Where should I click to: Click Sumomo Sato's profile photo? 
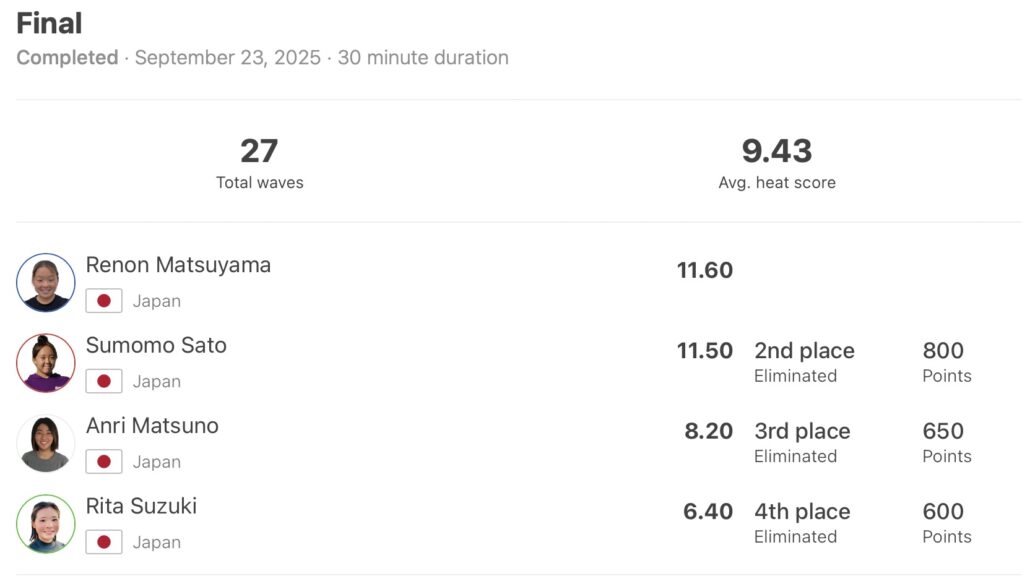[x=46, y=363]
